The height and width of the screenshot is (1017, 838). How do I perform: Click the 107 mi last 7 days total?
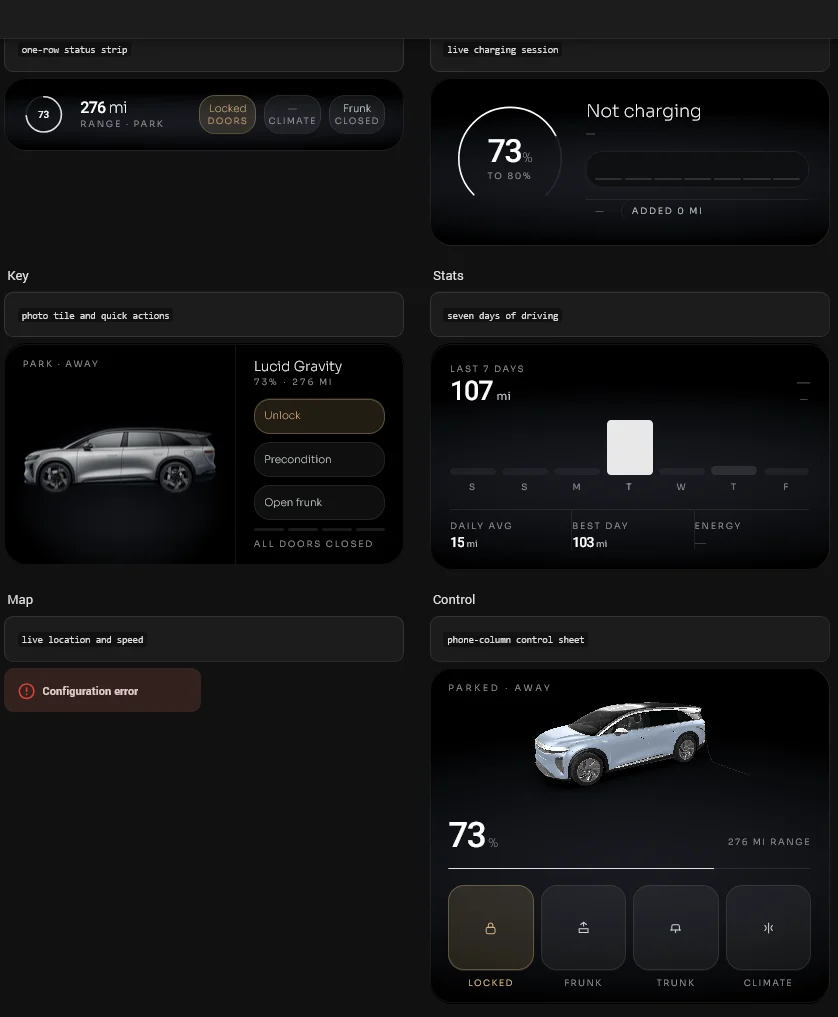pyautogui.click(x=481, y=391)
